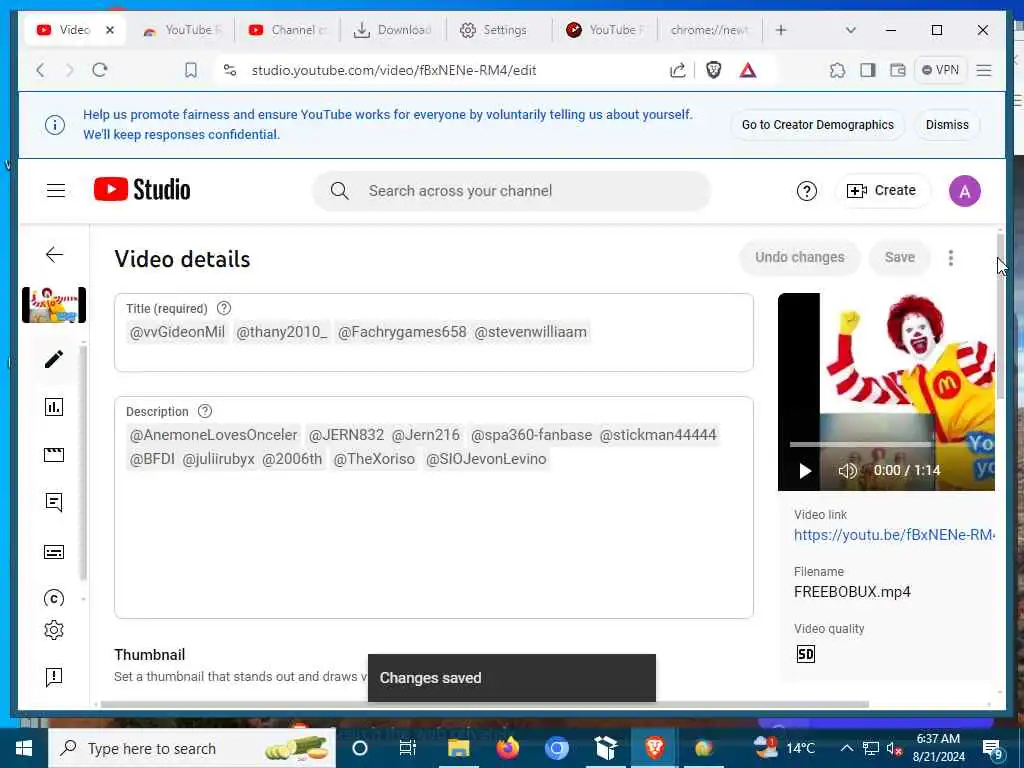Image resolution: width=1024 pixels, height=768 pixels.
Task: Click the Search across your channel box
Action: point(511,191)
